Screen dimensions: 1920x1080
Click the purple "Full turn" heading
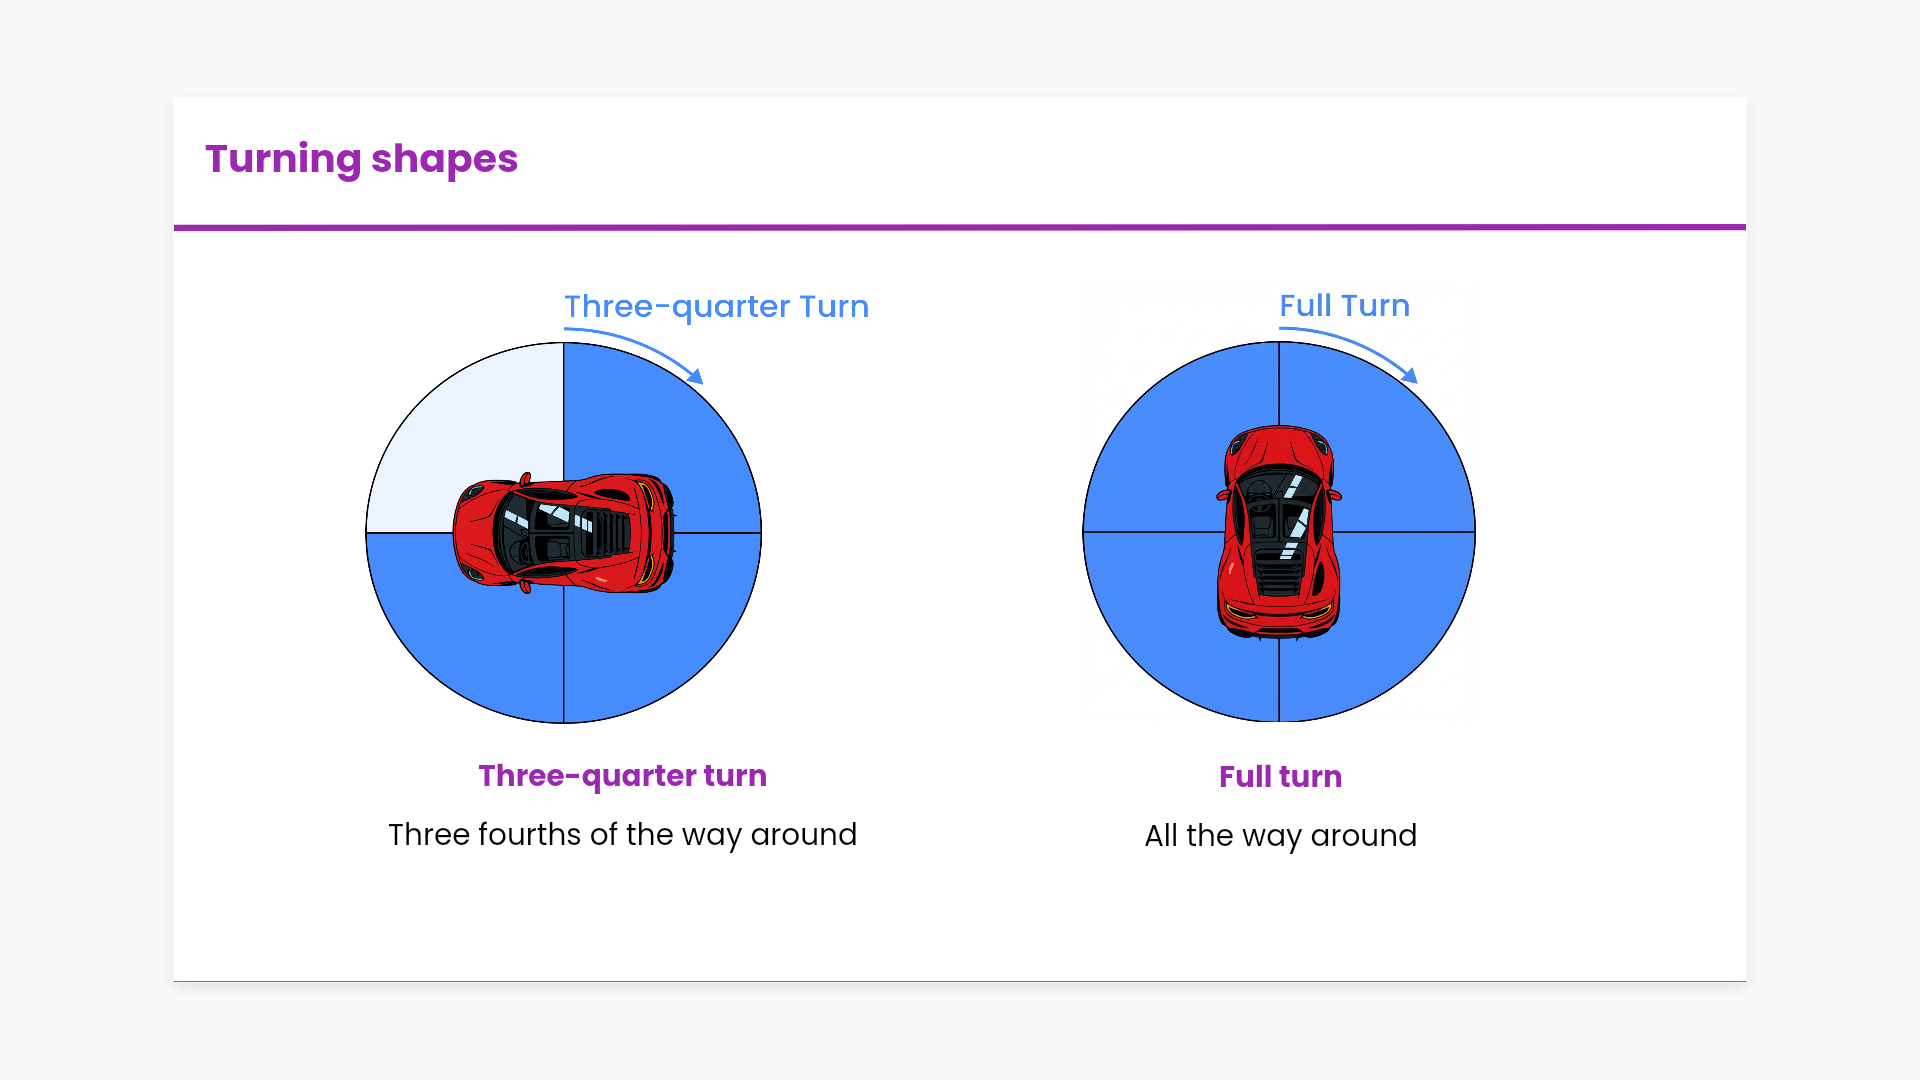(1280, 777)
